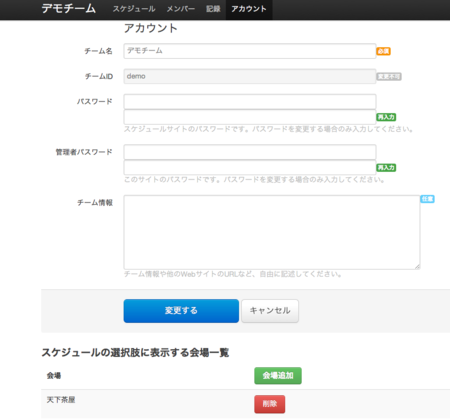Click the スケジュールの選択肢に表示する会場一覧 heading
This screenshot has height=420, width=450.
point(135,353)
